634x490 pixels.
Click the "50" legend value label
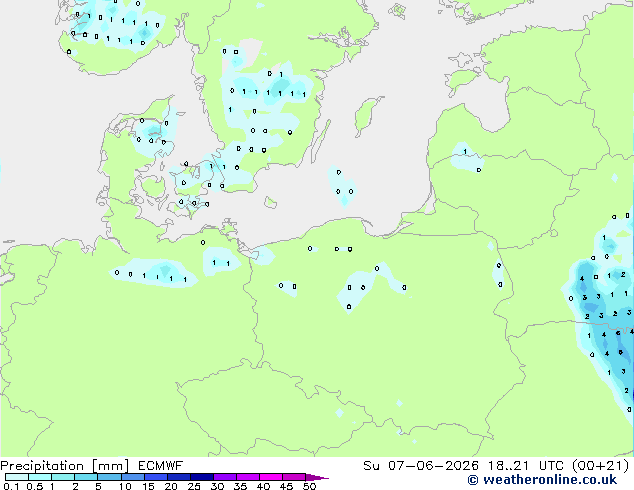click(x=309, y=486)
